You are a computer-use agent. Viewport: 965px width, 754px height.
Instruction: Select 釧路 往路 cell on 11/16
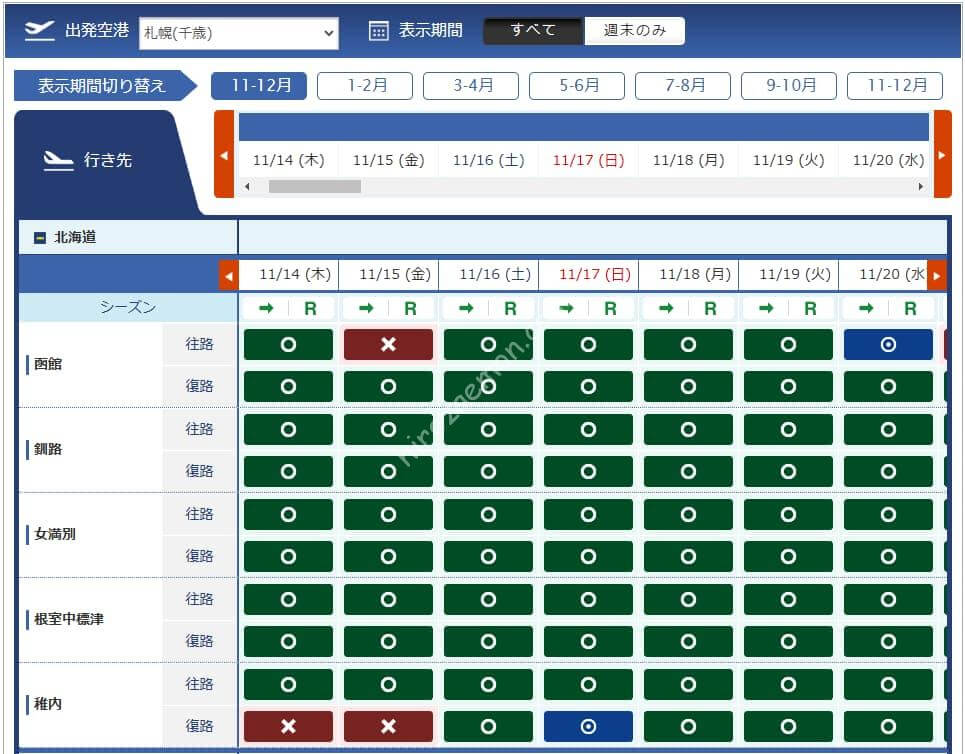[488, 430]
